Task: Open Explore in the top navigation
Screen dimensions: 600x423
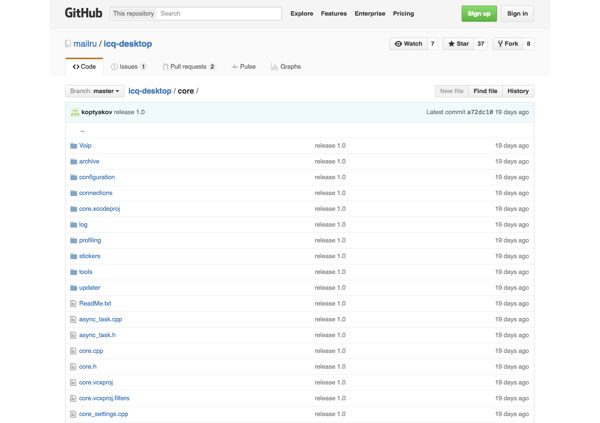Action: 302,13
